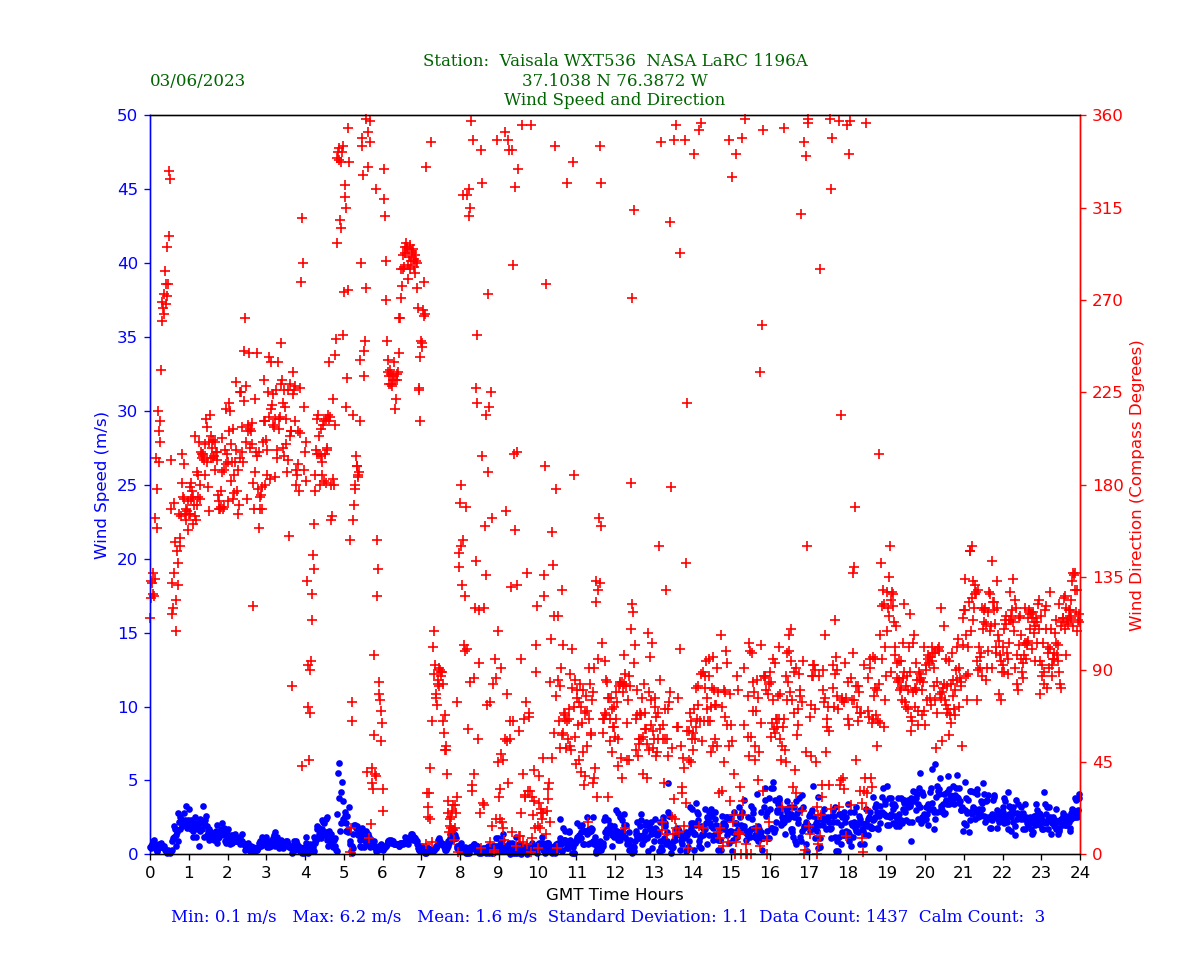Screen dimensions: 1200x960
Task: Click the 'Wind Speed (m/s)' axis label
Action: [x=102, y=485]
